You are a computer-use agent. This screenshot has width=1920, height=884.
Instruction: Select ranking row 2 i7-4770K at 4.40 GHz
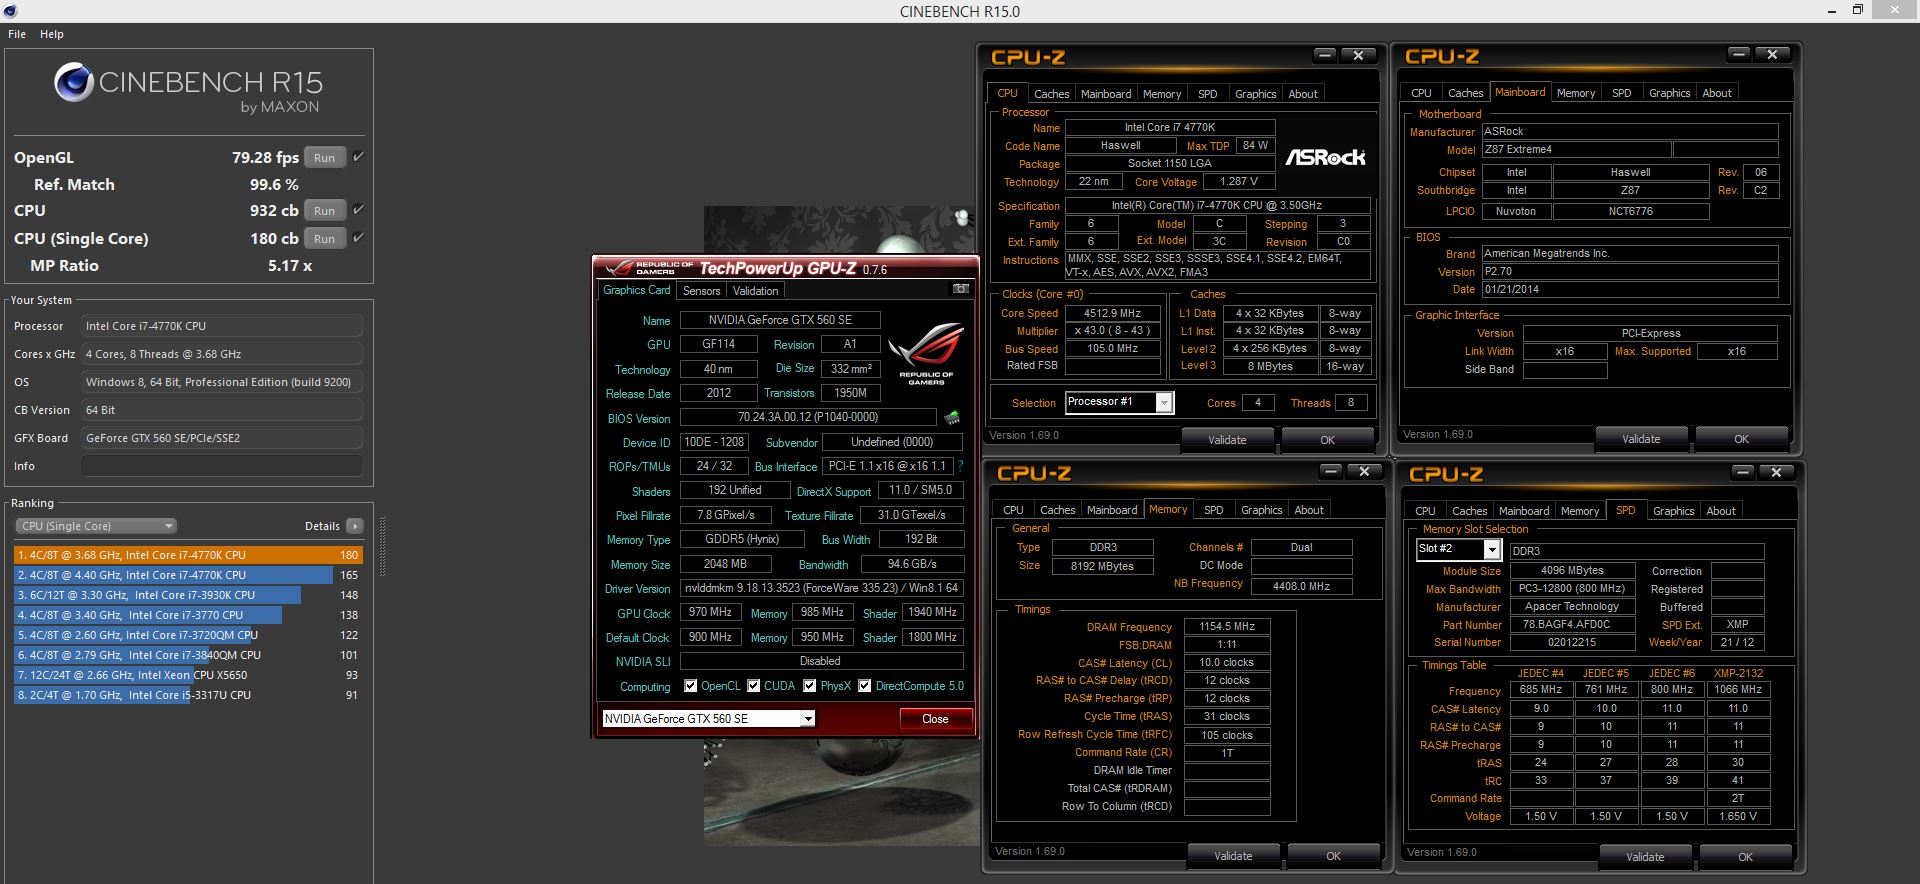[x=188, y=575]
